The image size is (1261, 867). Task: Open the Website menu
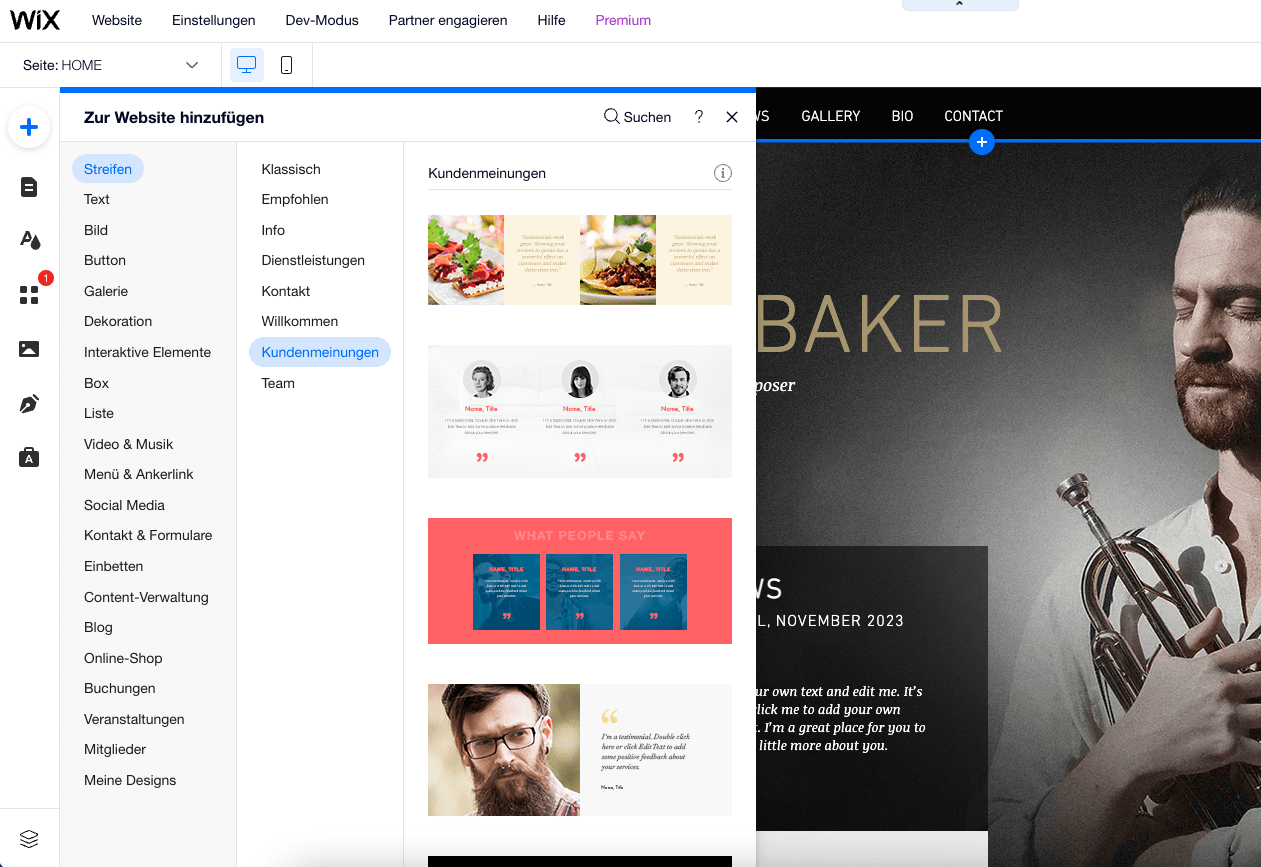(x=117, y=20)
